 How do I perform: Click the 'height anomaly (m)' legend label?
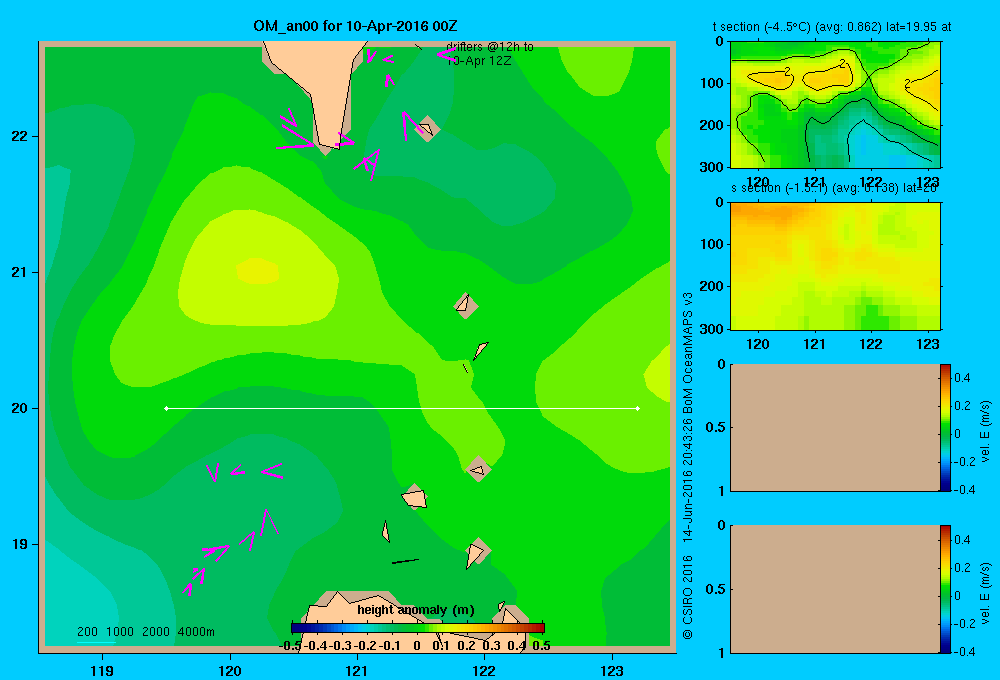[416, 610]
